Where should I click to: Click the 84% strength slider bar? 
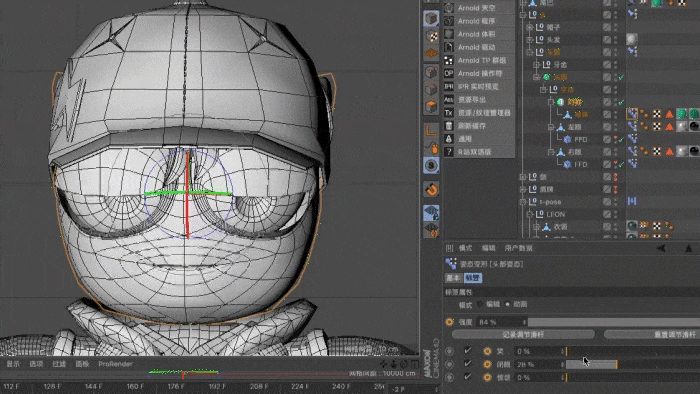[614, 322]
